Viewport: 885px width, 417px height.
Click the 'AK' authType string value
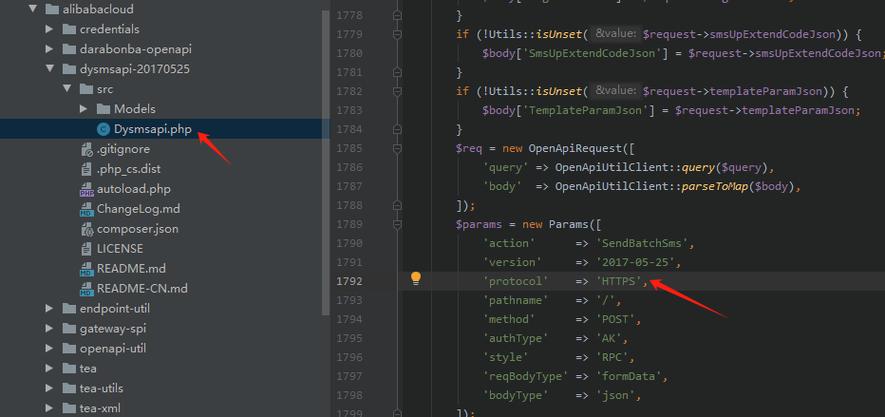[x=612, y=338]
